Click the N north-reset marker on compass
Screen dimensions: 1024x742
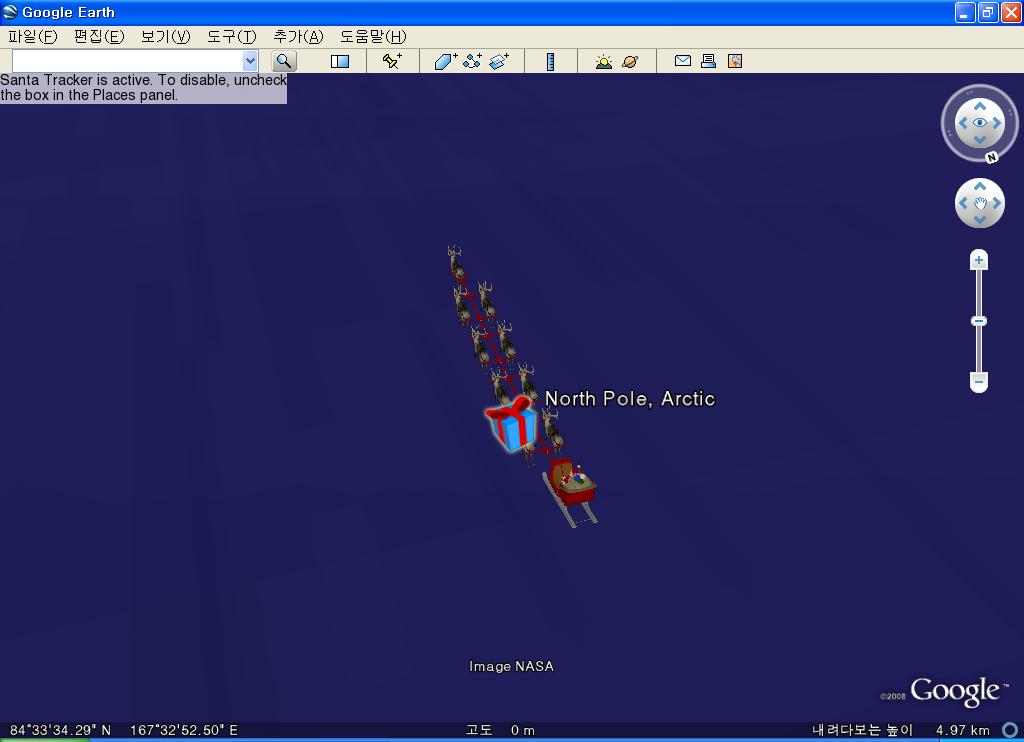991,157
